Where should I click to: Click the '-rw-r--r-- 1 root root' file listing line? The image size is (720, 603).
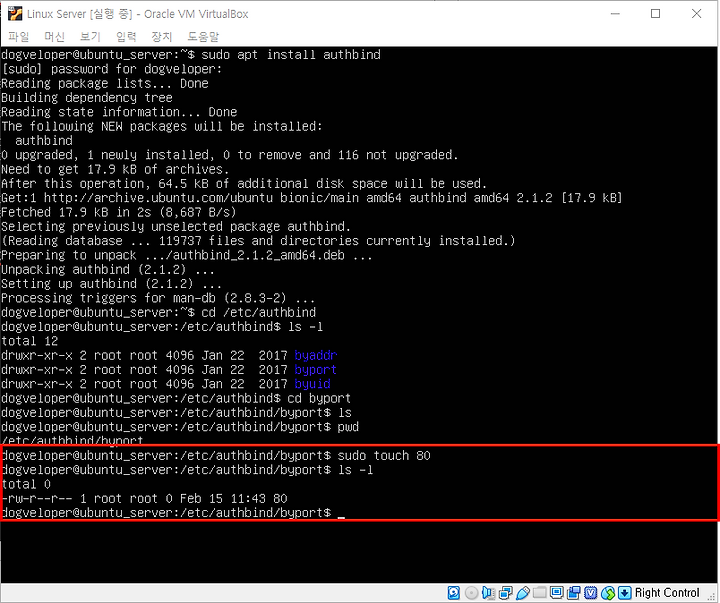(x=145, y=499)
